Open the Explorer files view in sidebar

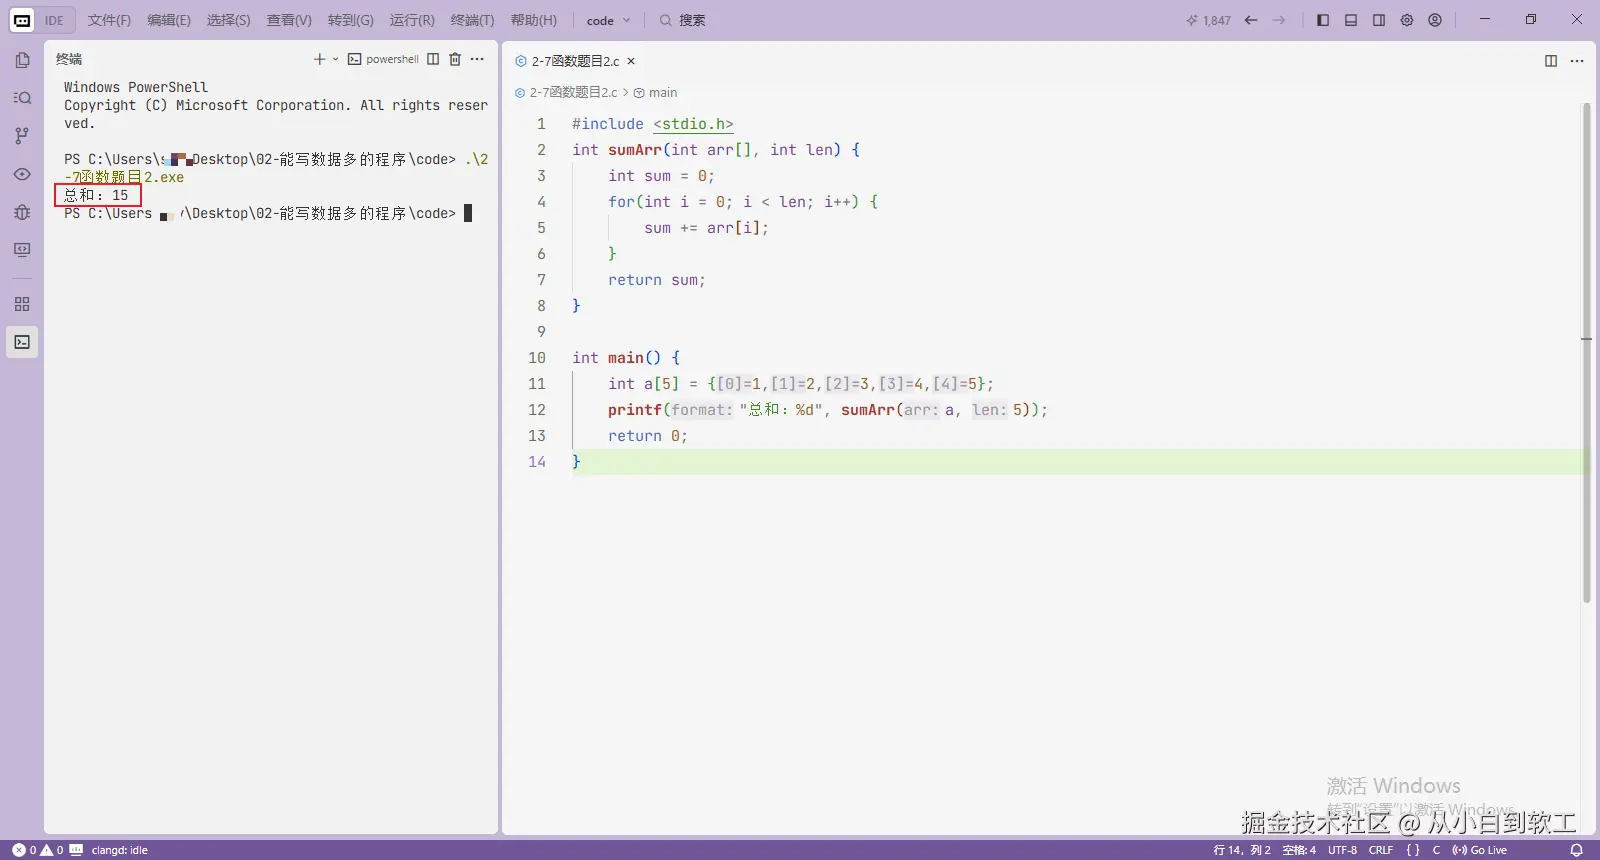22,60
